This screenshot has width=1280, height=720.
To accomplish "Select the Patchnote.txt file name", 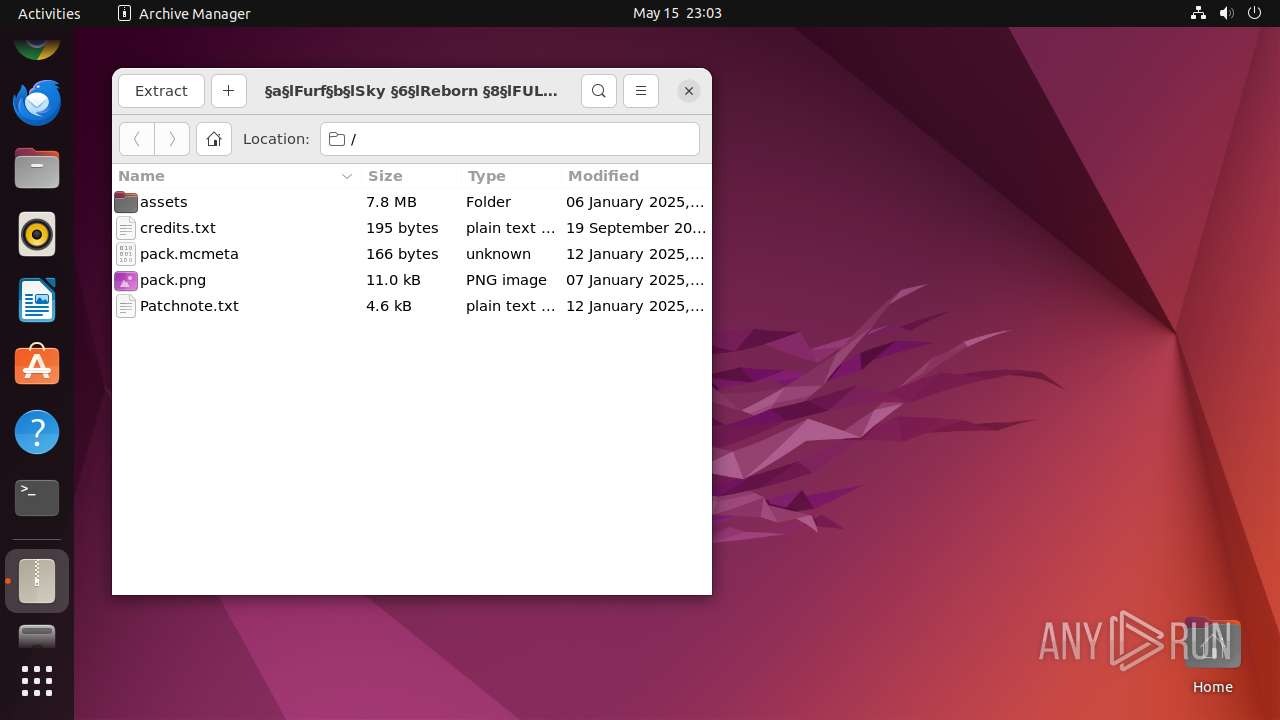I will pos(189,306).
